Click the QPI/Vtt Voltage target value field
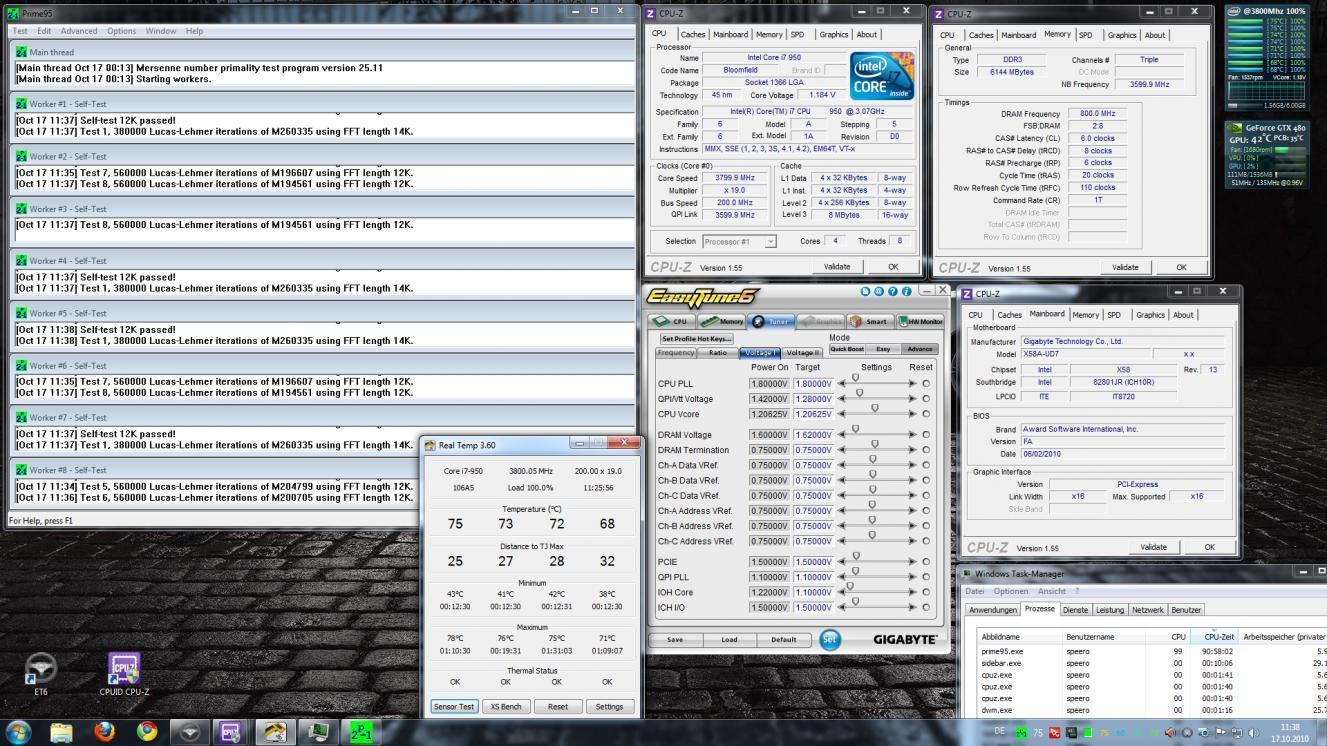Viewport: 1327px width, 746px height. [x=812, y=399]
